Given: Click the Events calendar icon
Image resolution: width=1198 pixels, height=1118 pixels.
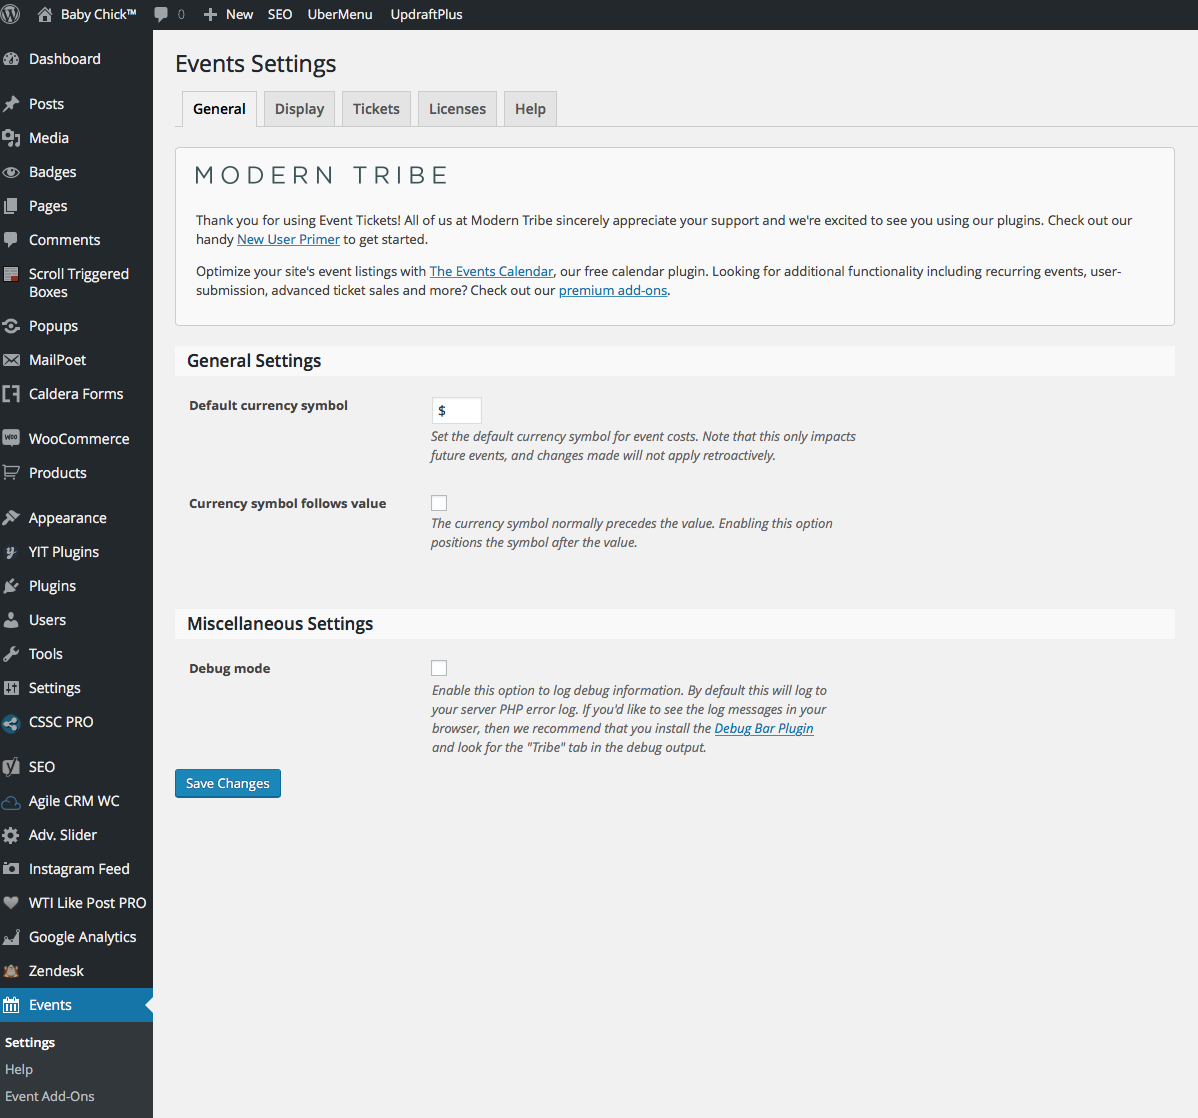Looking at the screenshot, I should tap(11, 1005).
